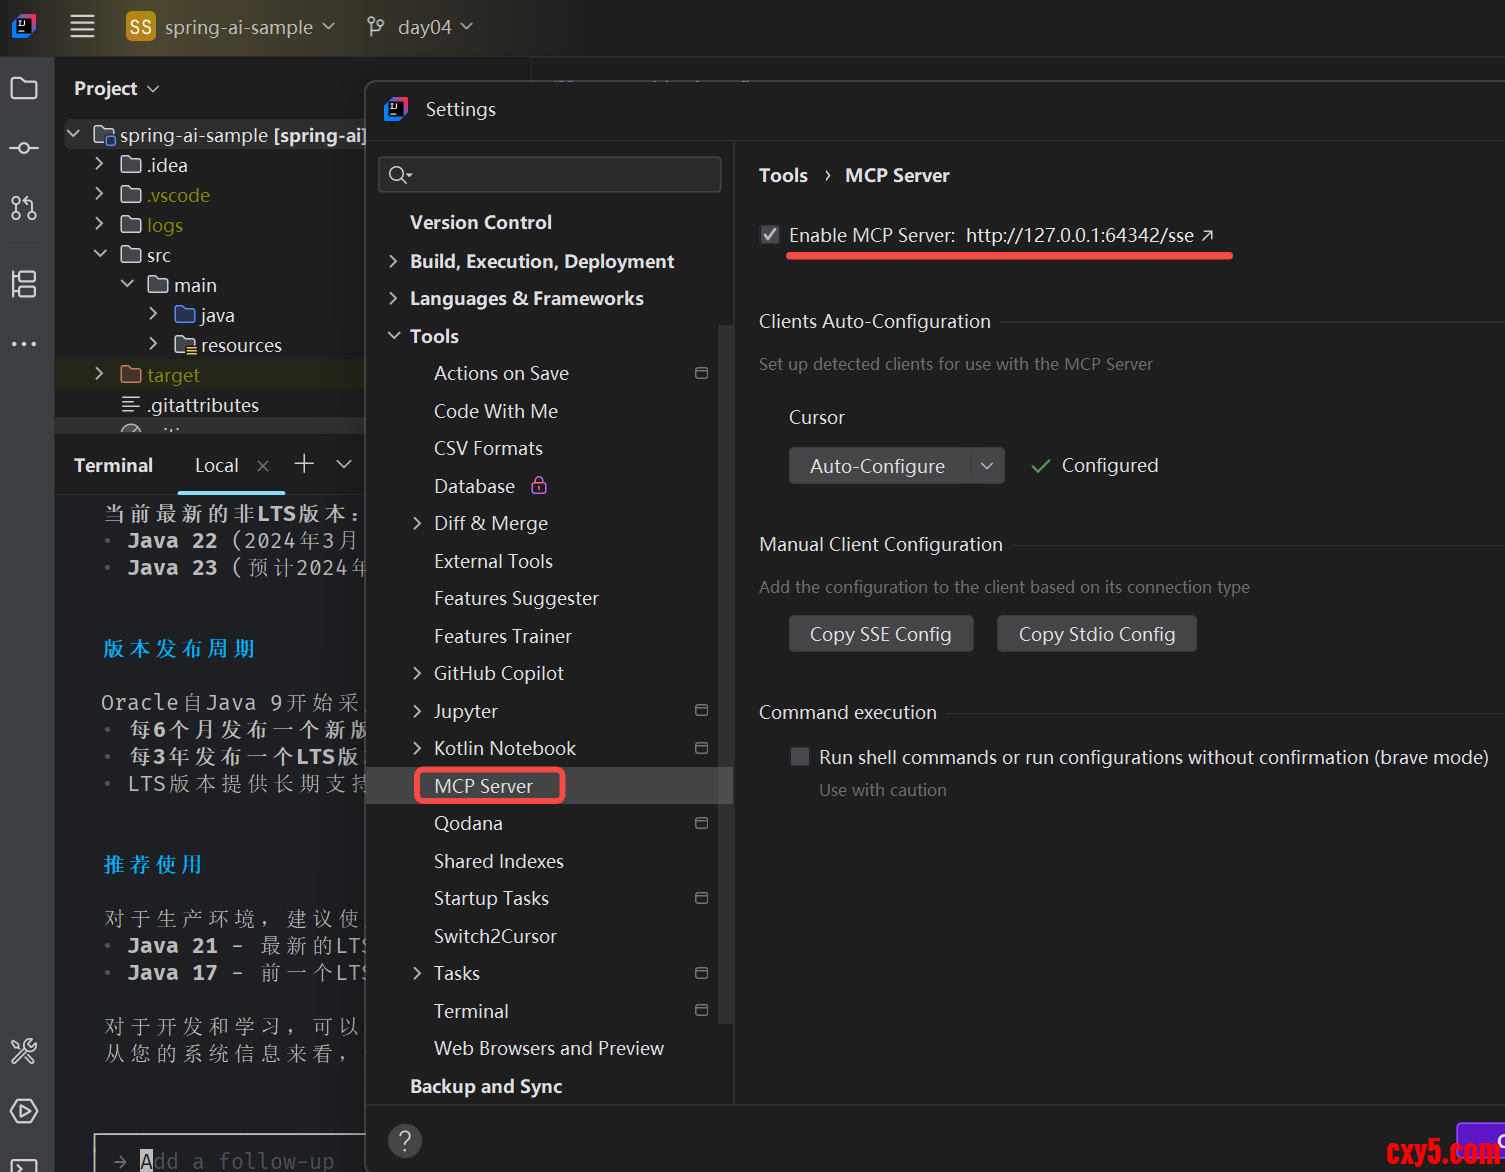Open the Project tool window folder icon
The width and height of the screenshot is (1505, 1172).
[24, 88]
